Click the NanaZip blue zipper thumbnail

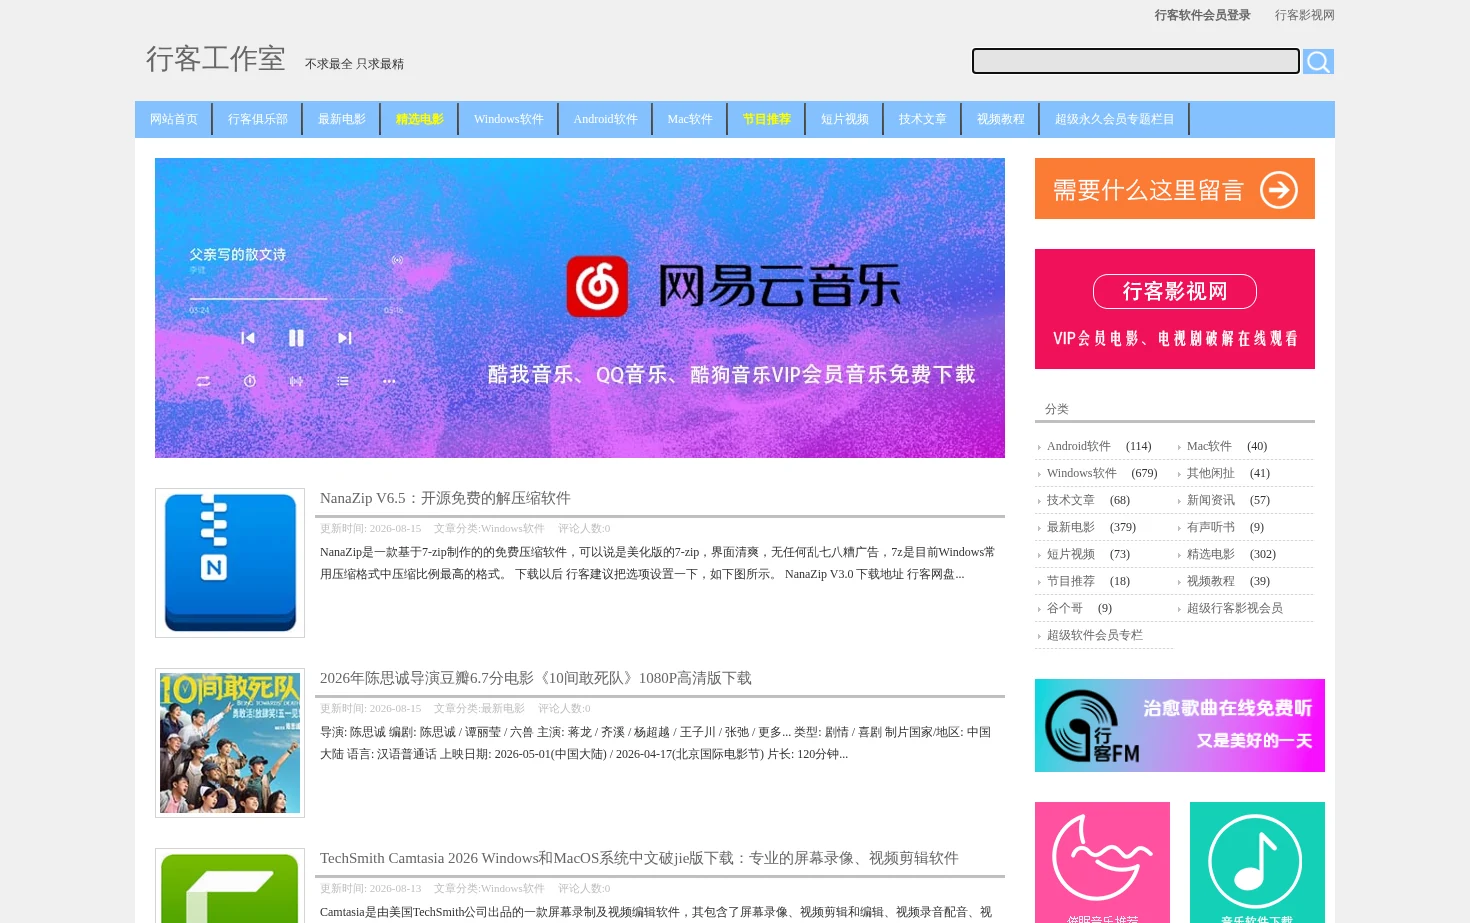point(230,563)
